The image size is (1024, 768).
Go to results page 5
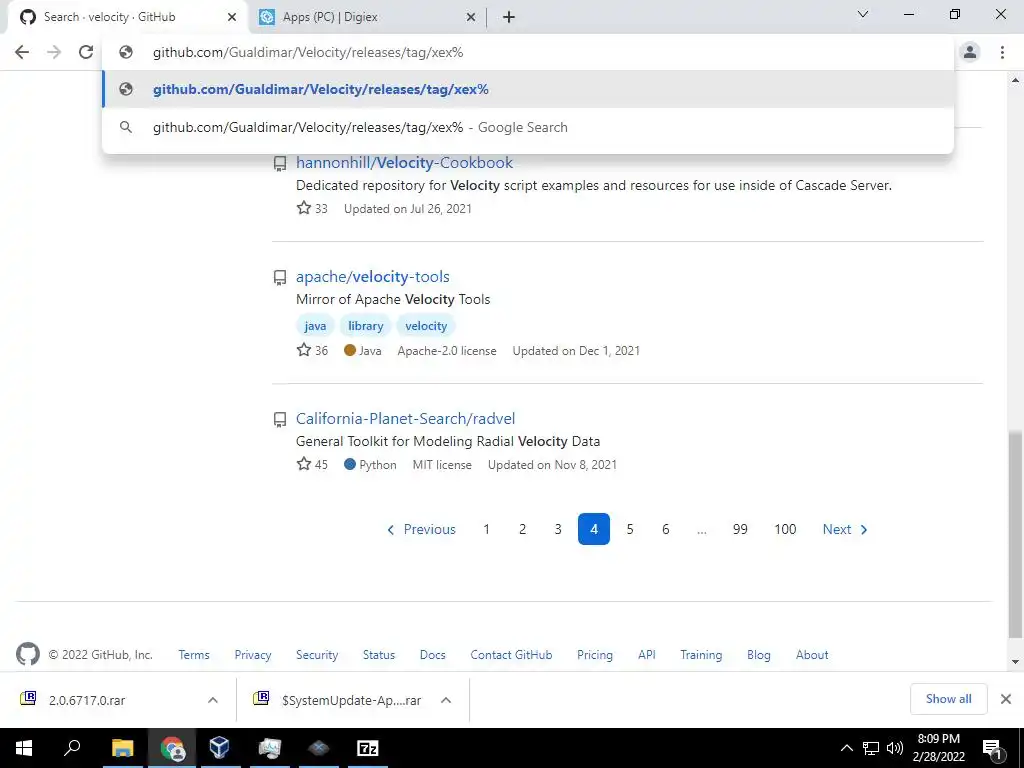[630, 529]
